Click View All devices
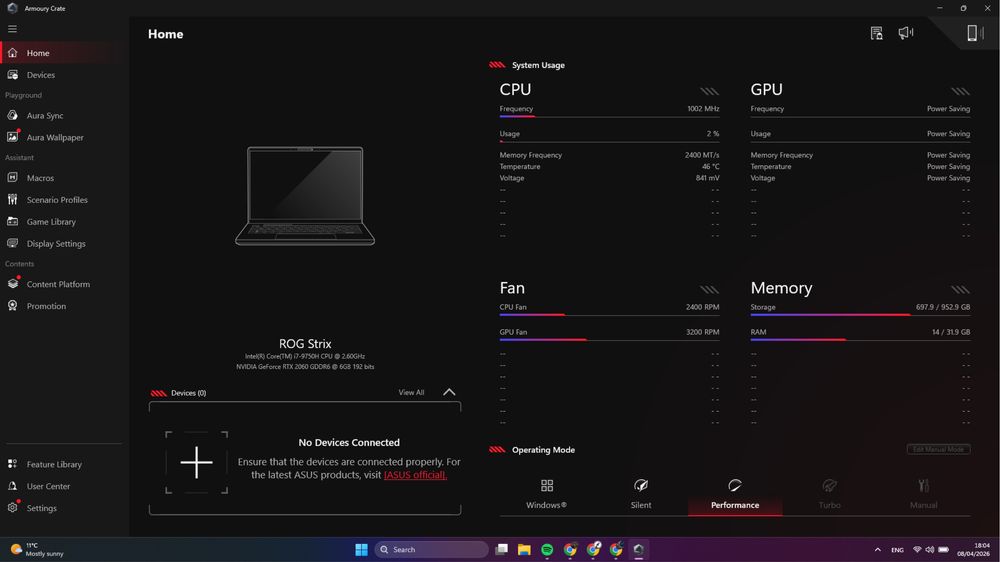Image resolution: width=1000 pixels, height=562 pixels. tap(411, 392)
